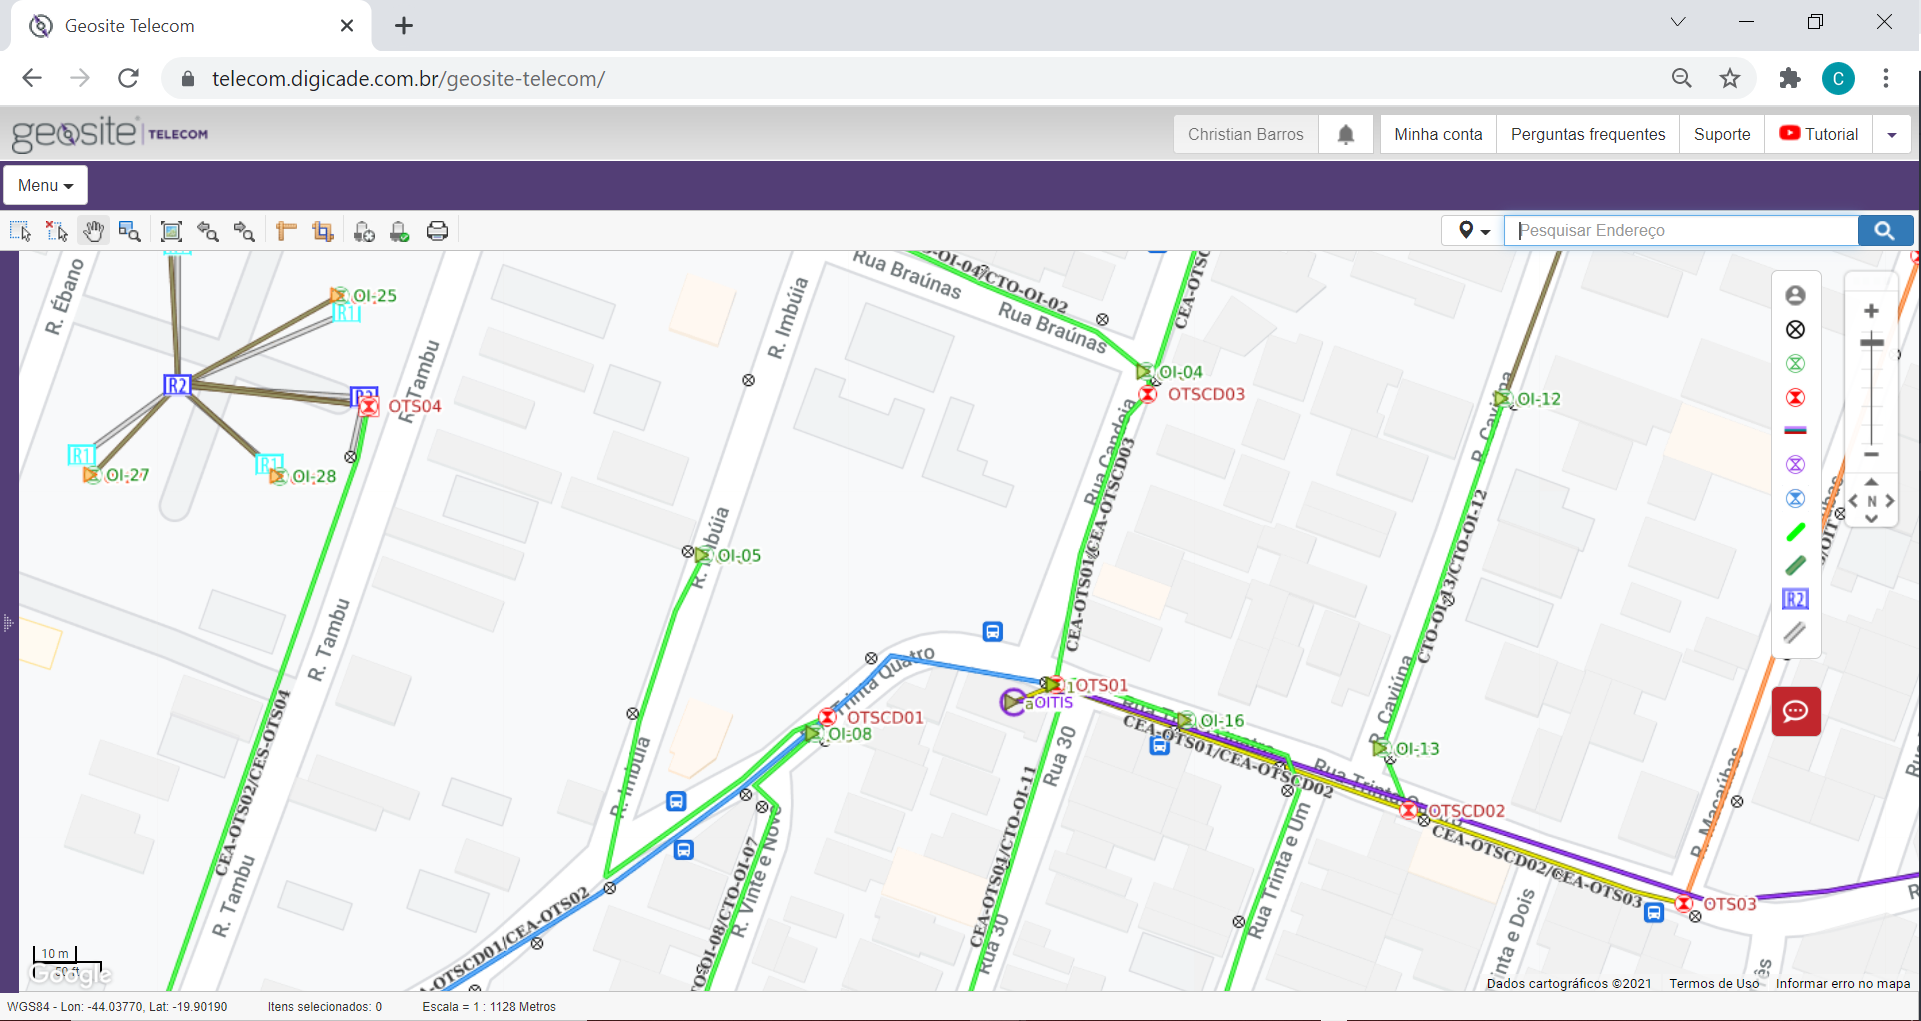Bookmark this page with the star
The height and width of the screenshot is (1021, 1921).
tap(1730, 78)
